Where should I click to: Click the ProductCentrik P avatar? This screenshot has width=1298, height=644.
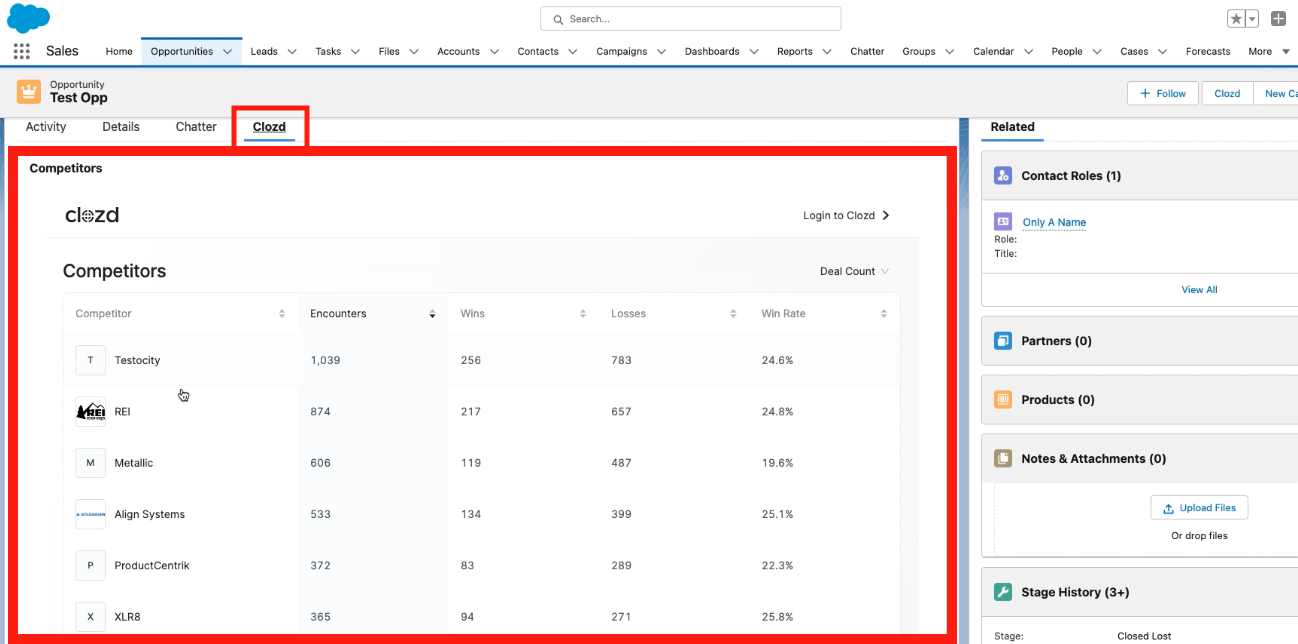pyautogui.click(x=90, y=565)
